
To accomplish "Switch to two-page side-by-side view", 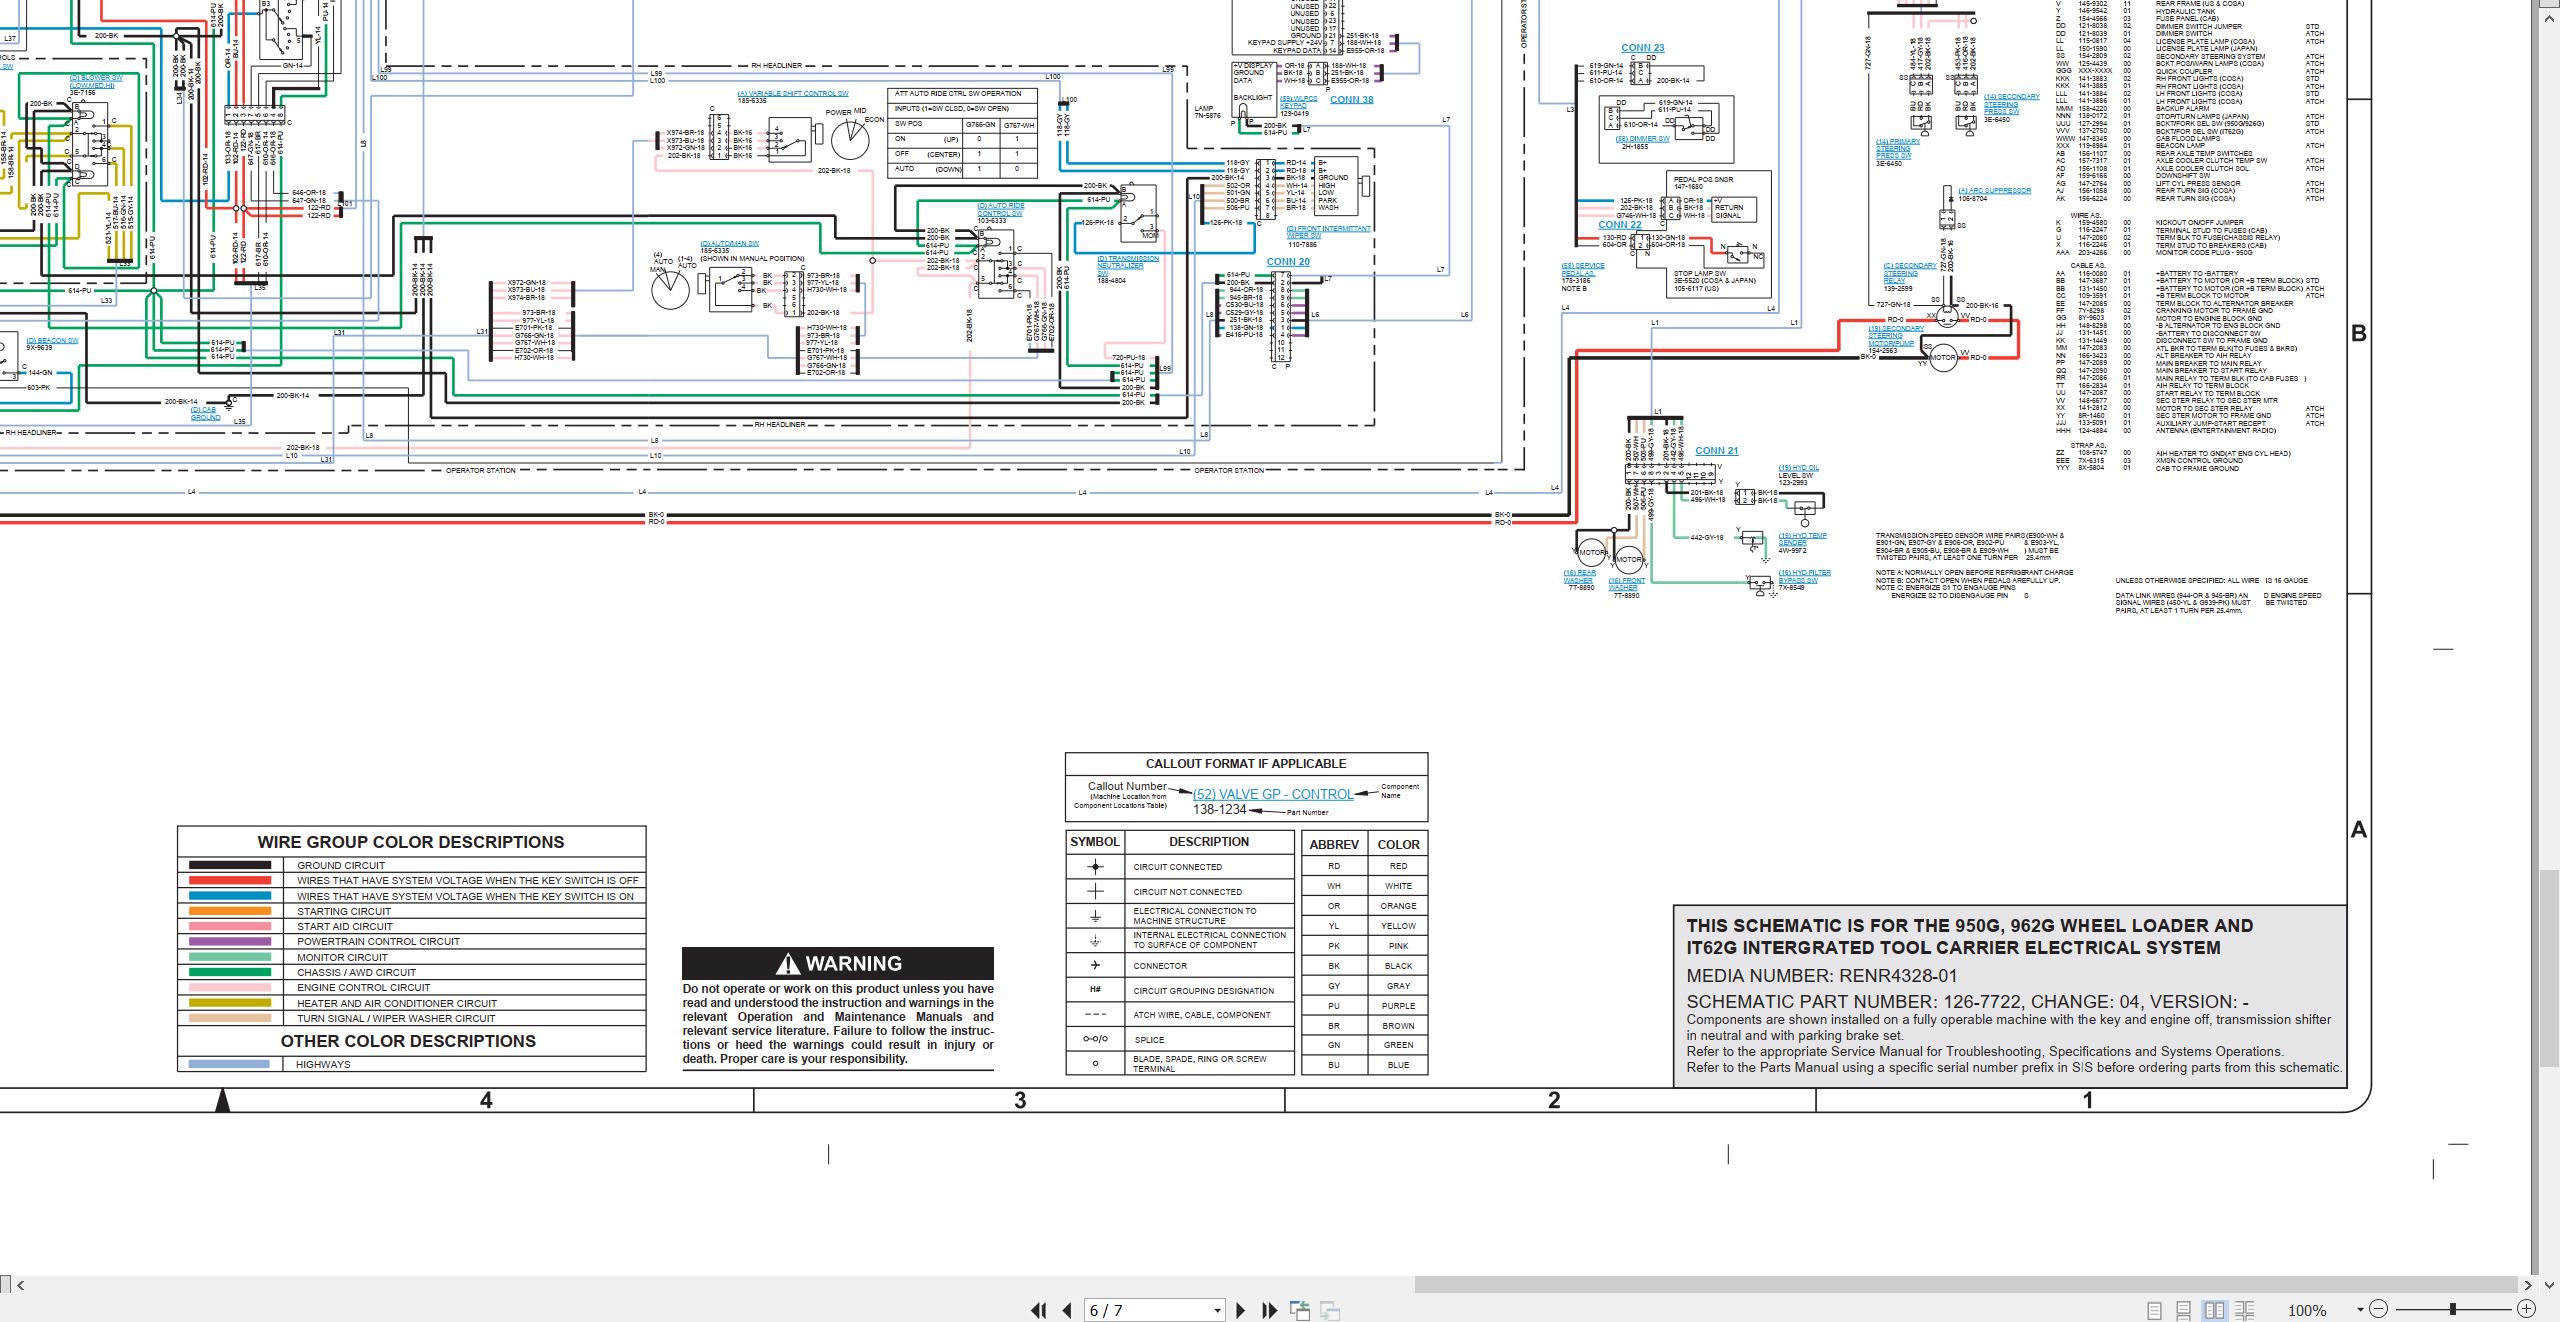I will pos(2214,1310).
